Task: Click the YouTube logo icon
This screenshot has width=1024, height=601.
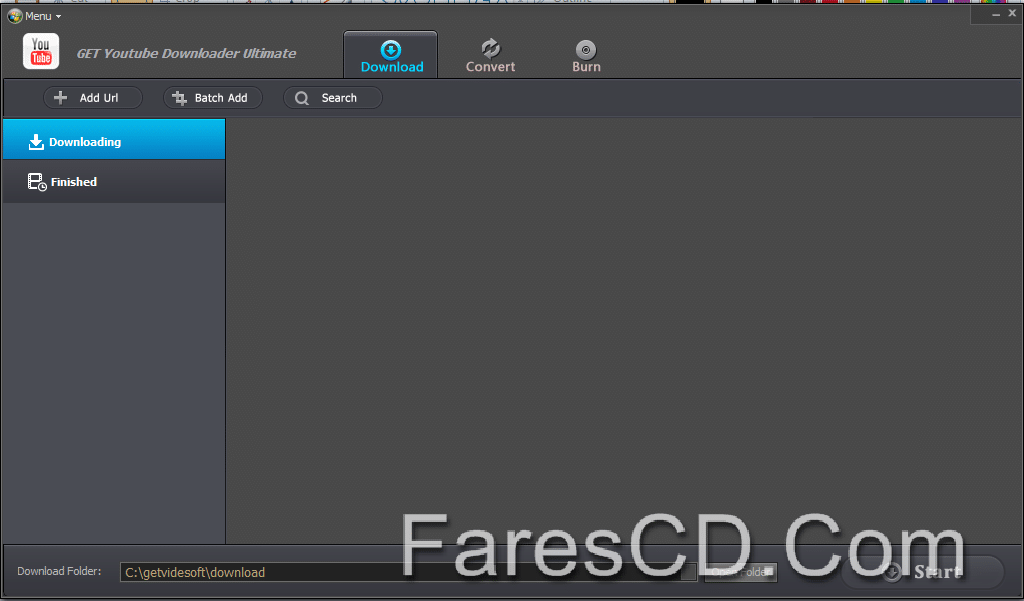Action: click(x=41, y=52)
